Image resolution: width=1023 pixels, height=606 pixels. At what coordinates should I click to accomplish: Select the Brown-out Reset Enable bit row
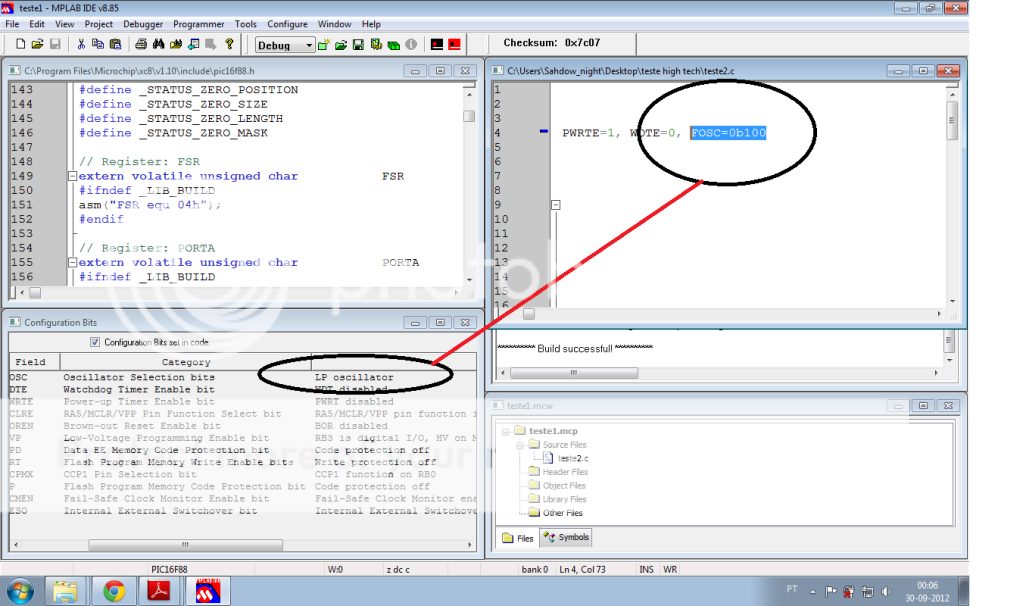(243, 426)
